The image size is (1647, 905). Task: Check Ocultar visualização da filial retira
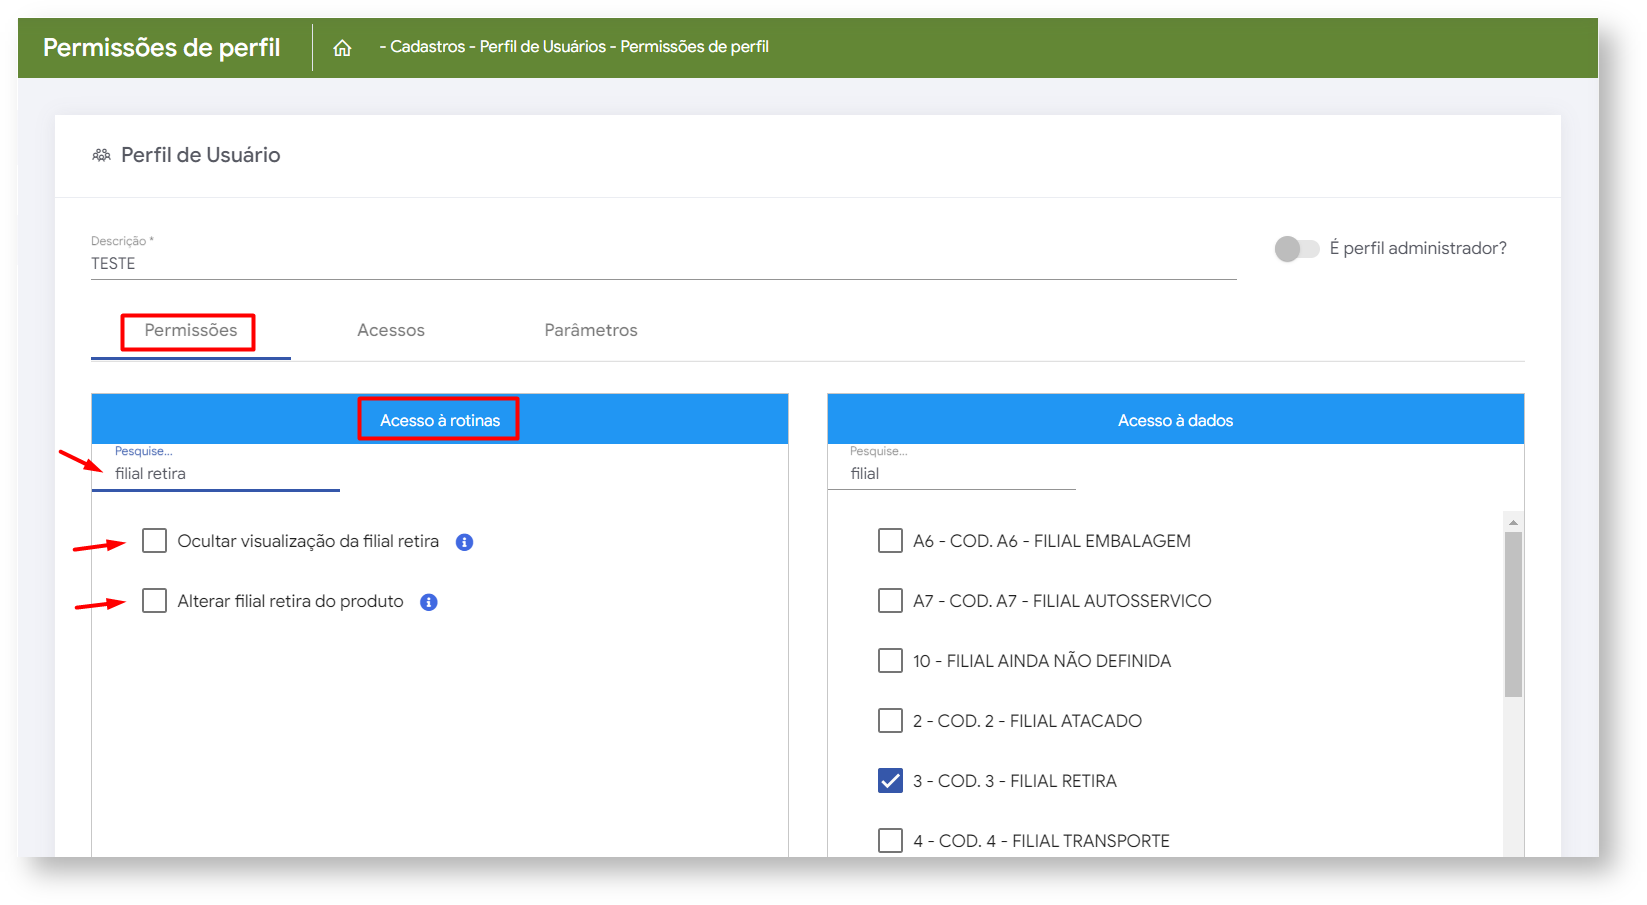click(154, 541)
